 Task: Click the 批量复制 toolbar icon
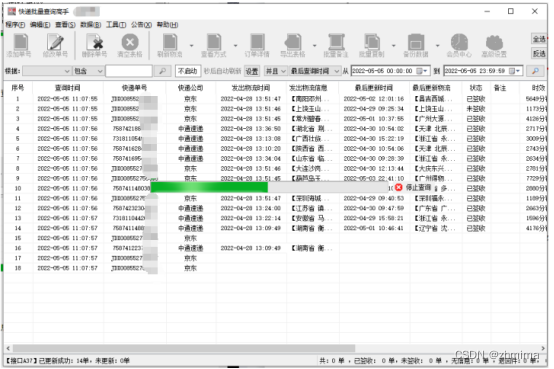coord(372,43)
